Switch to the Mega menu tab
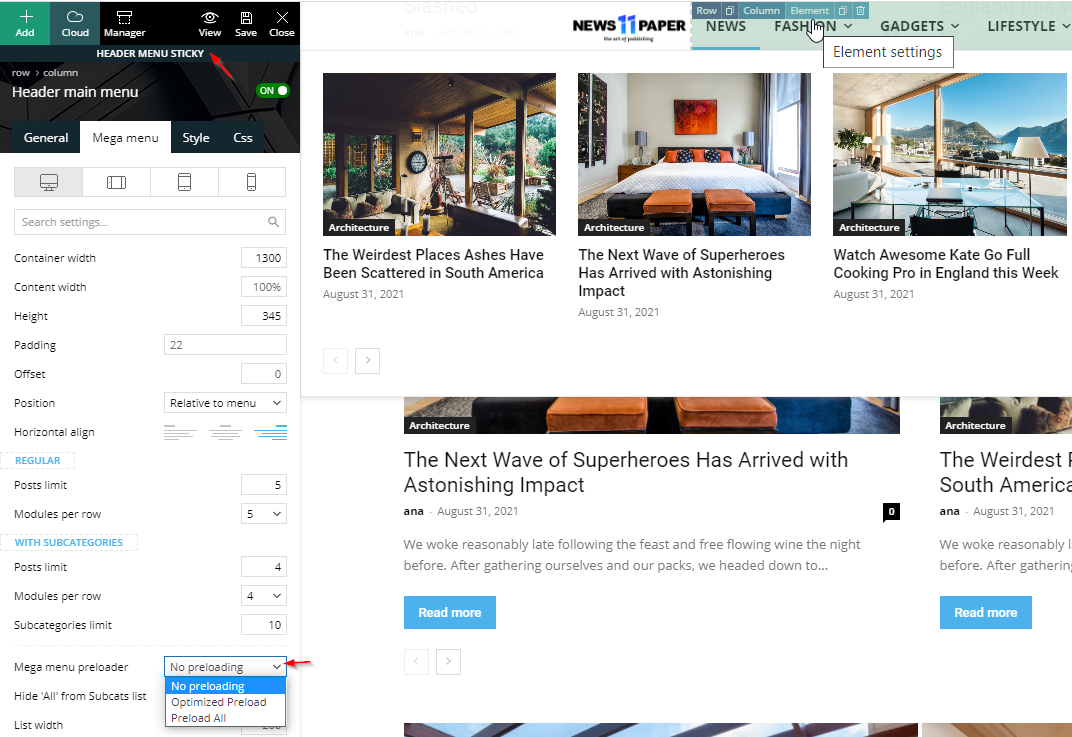The width and height of the screenshot is (1072, 737). (125, 137)
